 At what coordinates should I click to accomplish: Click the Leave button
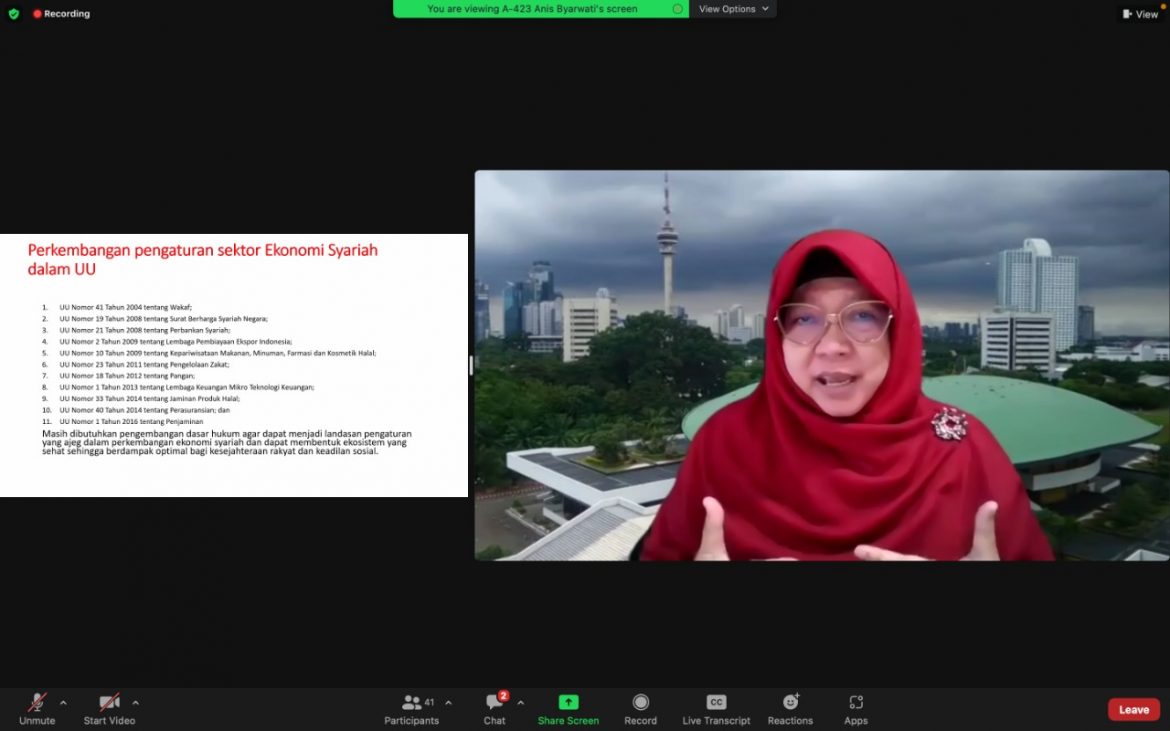coord(1133,708)
